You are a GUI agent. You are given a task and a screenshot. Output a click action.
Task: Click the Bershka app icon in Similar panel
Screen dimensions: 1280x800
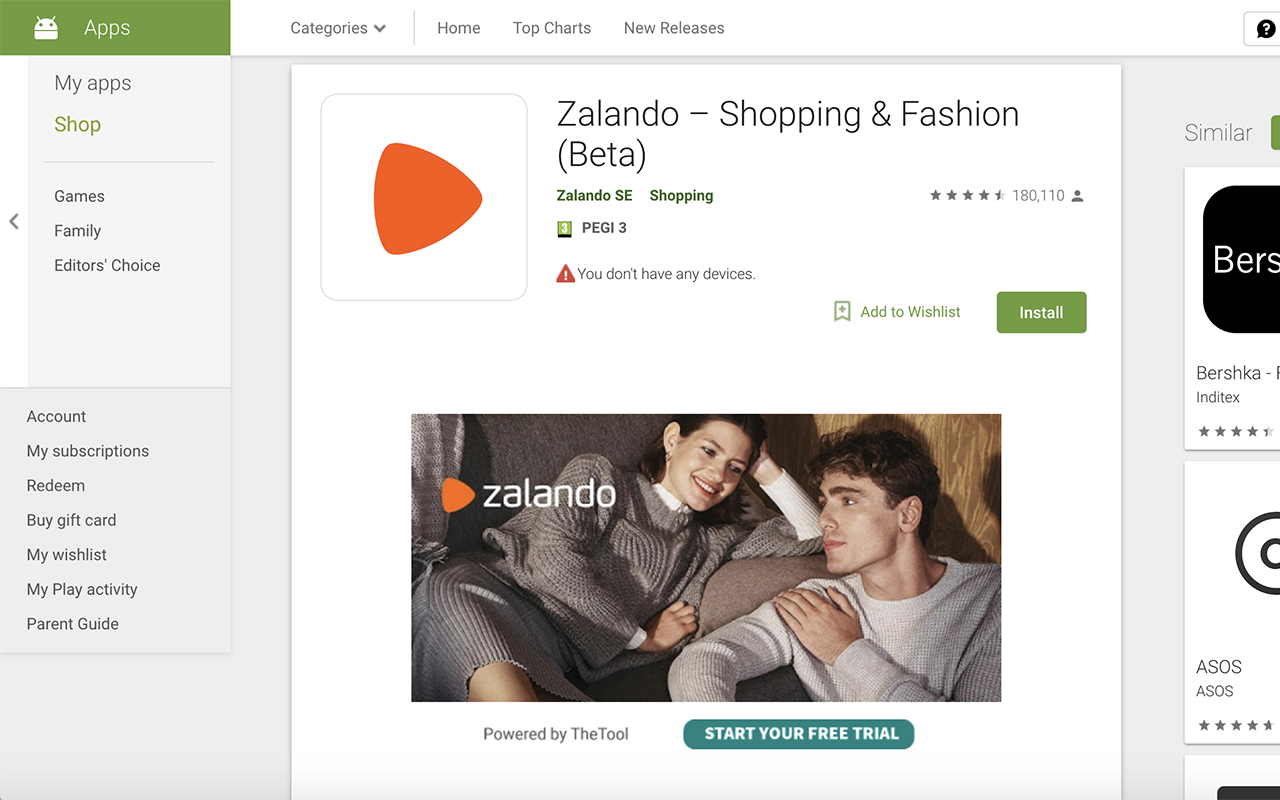click(x=1243, y=258)
